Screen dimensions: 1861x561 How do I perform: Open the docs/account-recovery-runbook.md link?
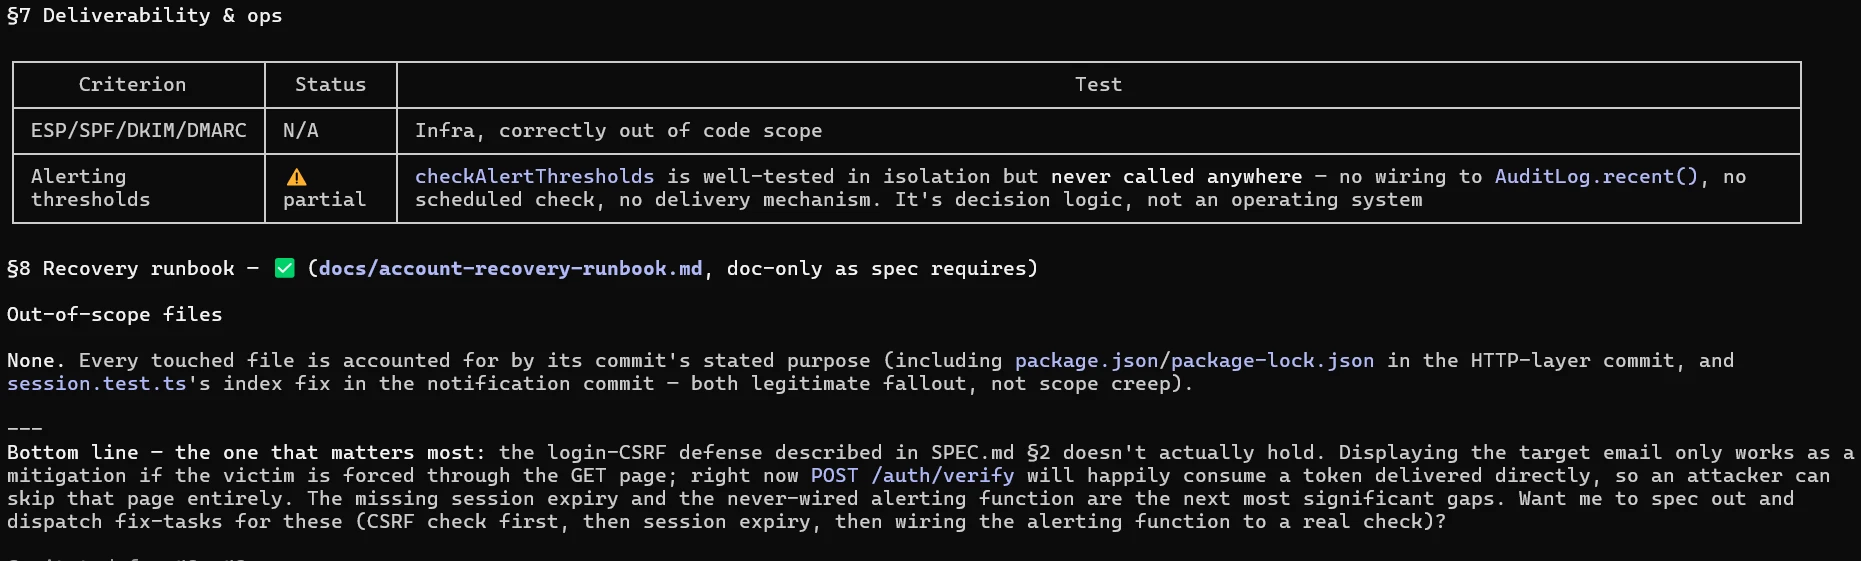pos(511,268)
